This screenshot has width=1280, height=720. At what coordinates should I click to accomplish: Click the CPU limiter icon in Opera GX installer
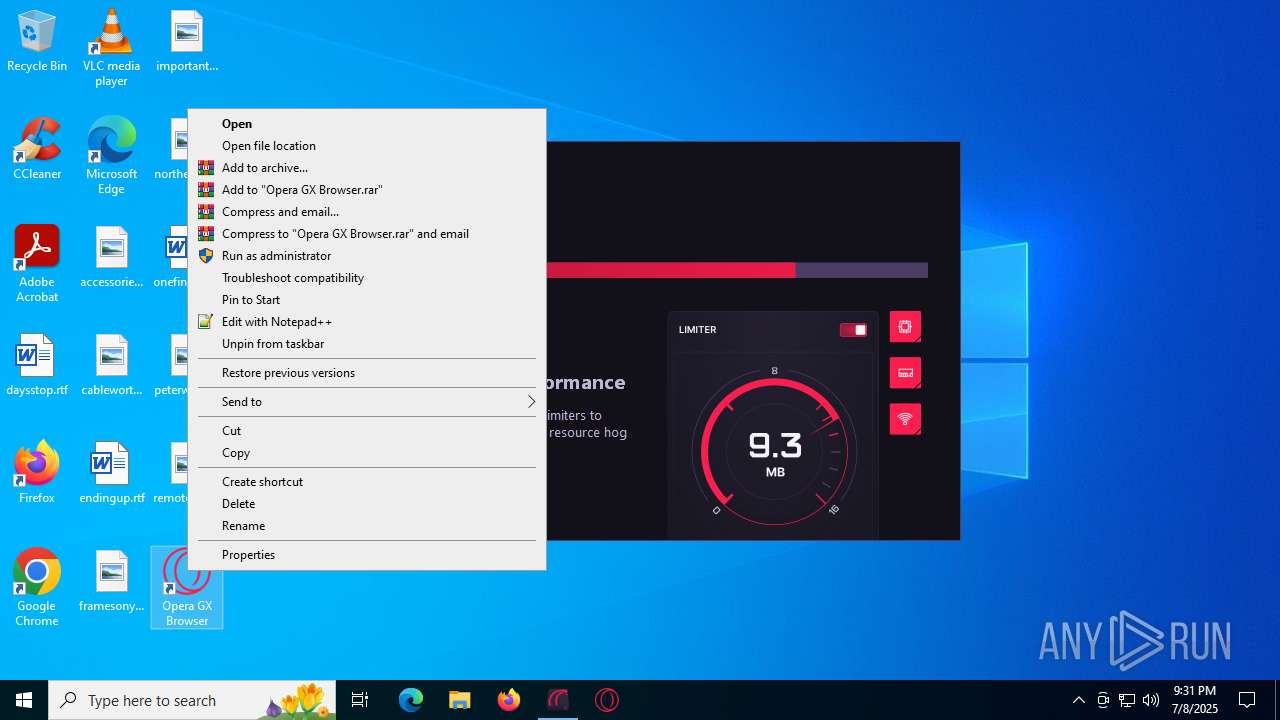[905, 327]
